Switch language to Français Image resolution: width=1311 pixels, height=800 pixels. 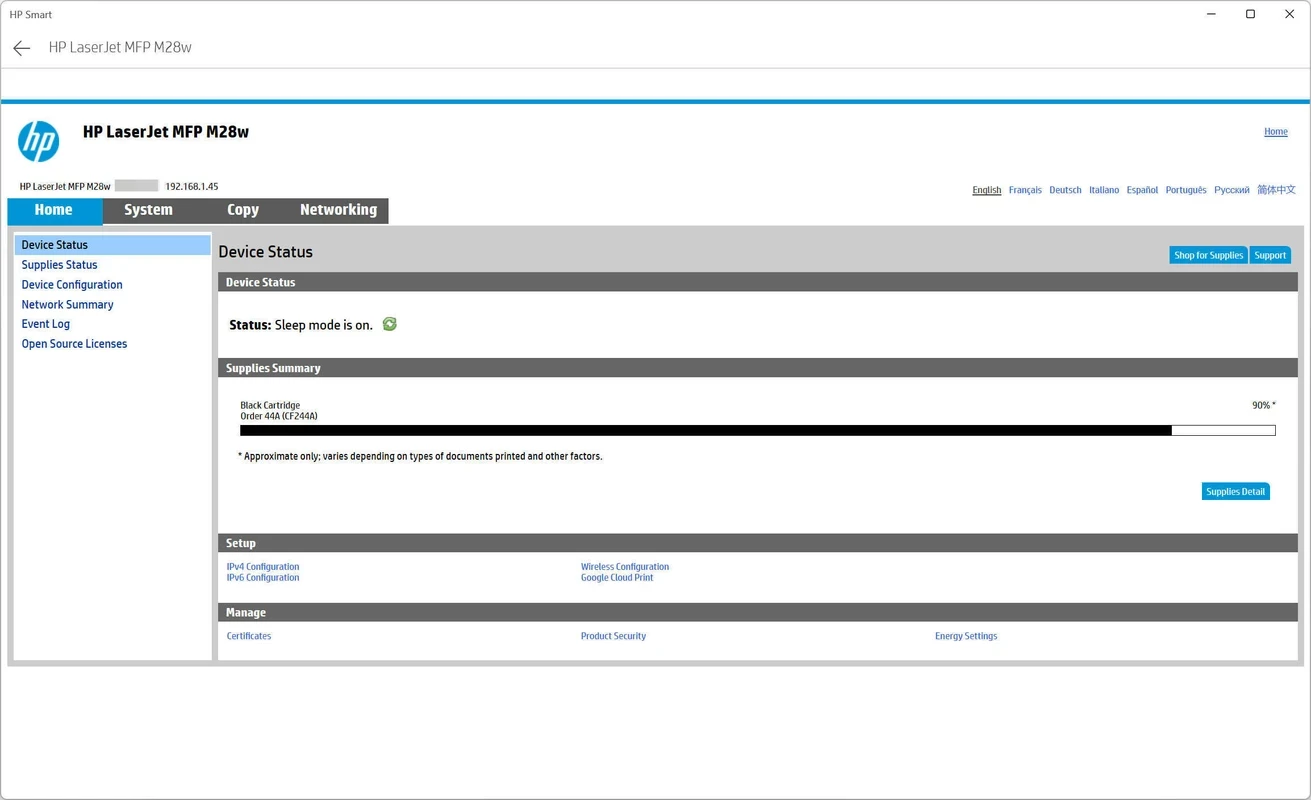pos(1025,190)
